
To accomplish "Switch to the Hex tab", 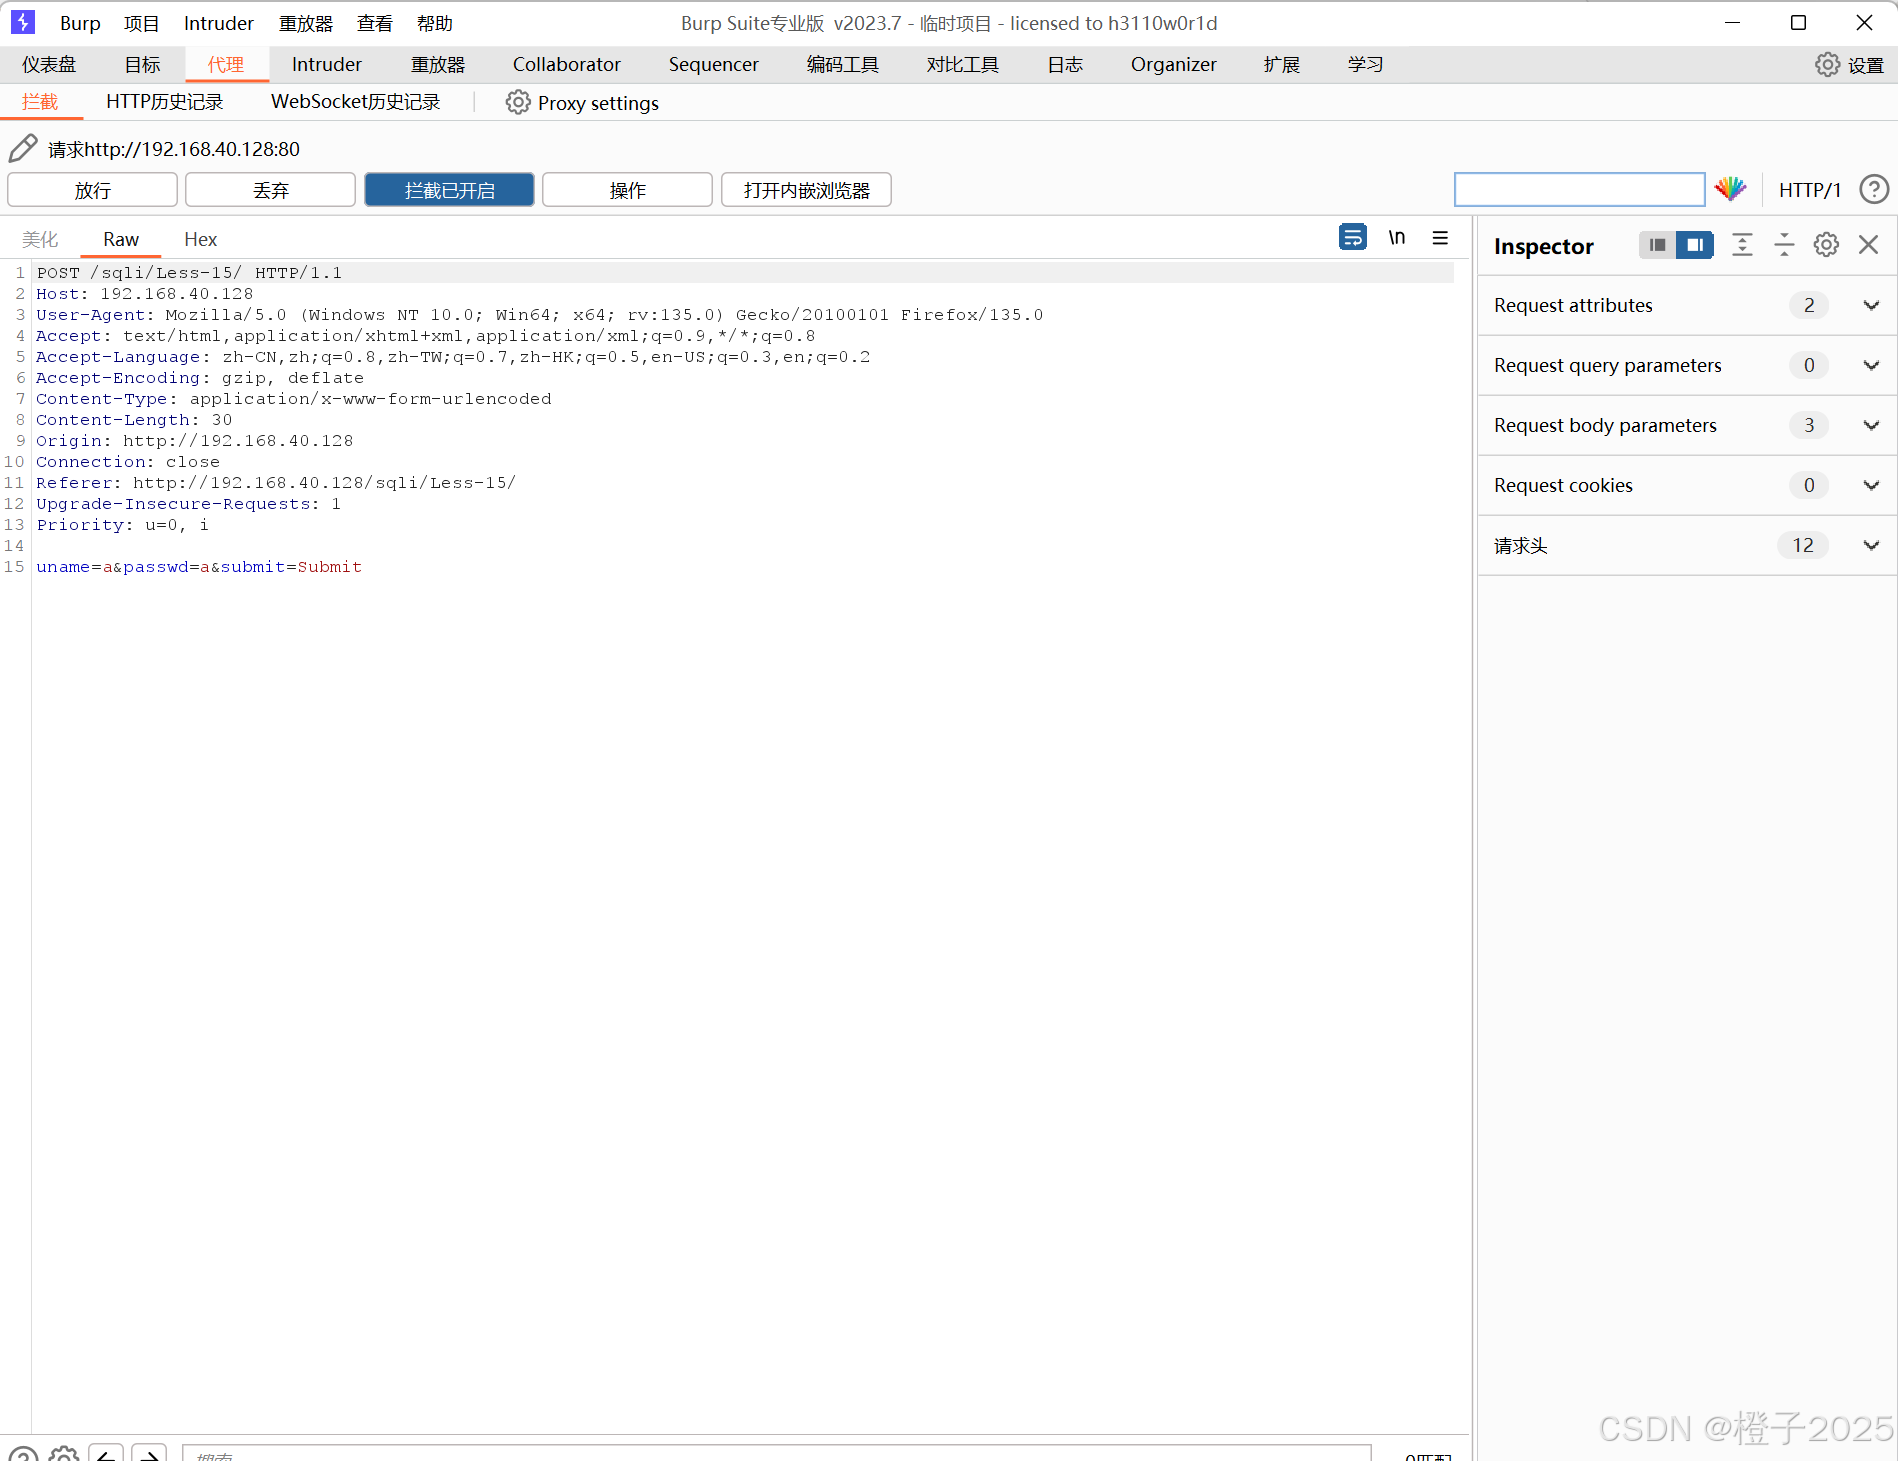I will tap(200, 239).
